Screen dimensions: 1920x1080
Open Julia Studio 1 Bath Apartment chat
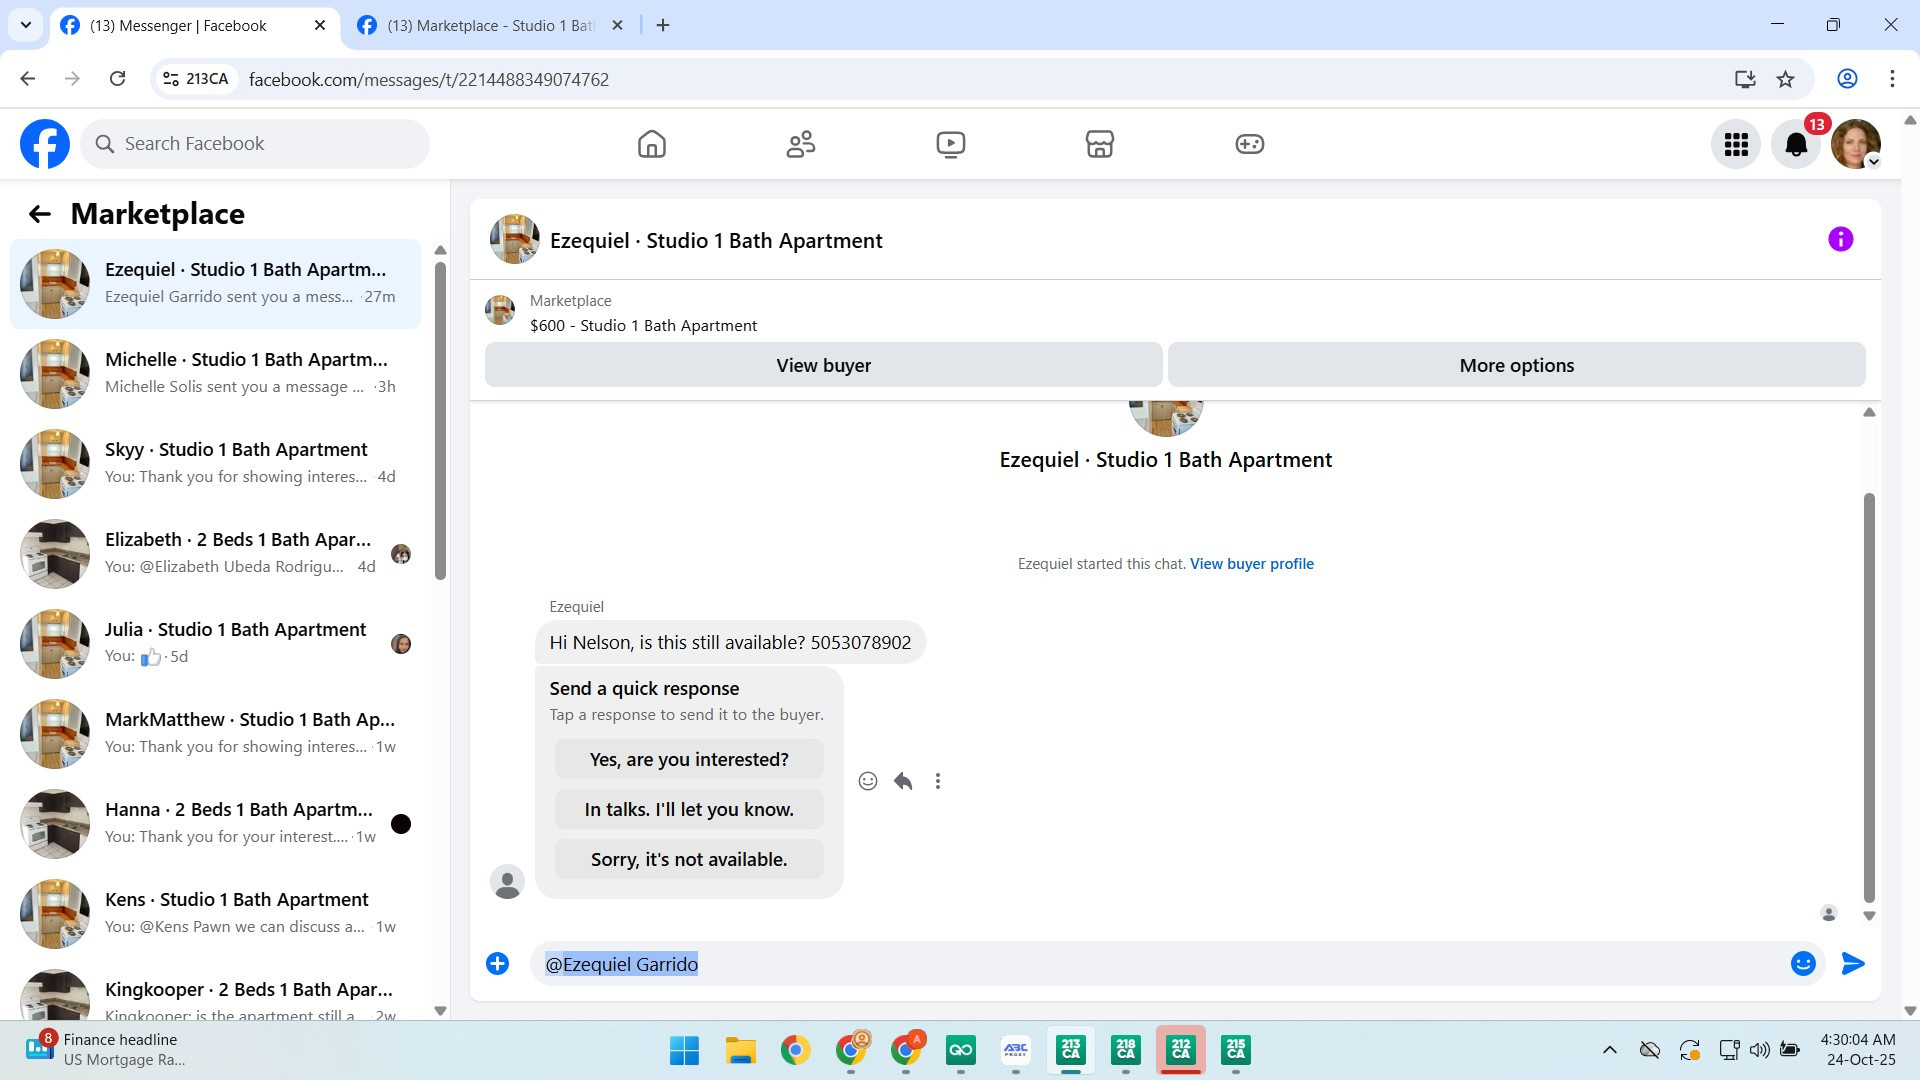click(215, 644)
